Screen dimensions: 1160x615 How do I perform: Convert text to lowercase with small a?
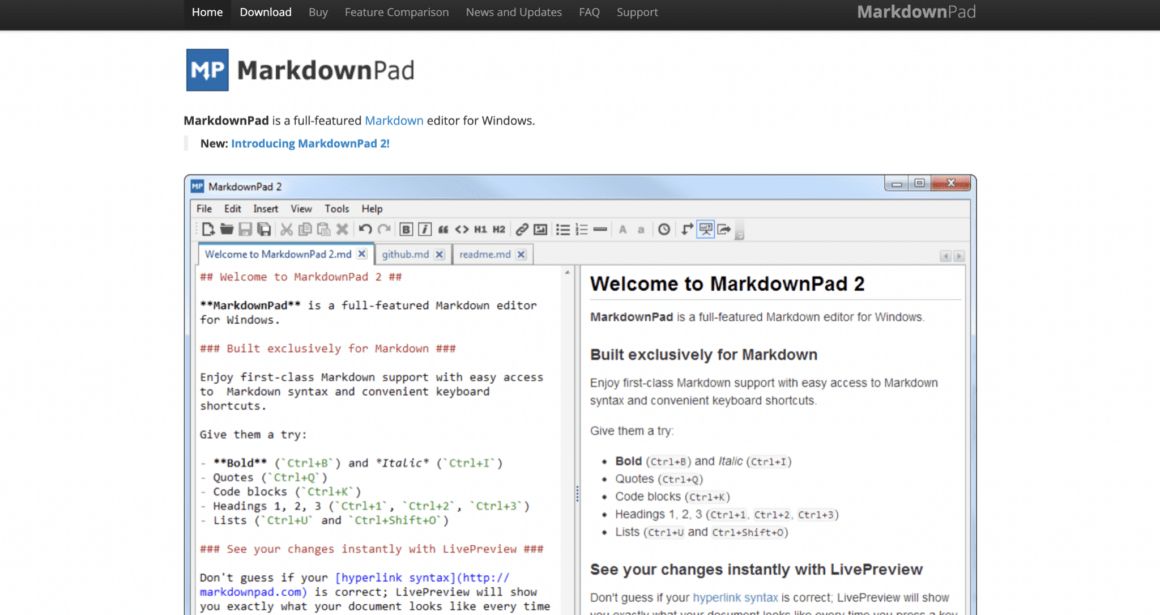pyautogui.click(x=641, y=229)
